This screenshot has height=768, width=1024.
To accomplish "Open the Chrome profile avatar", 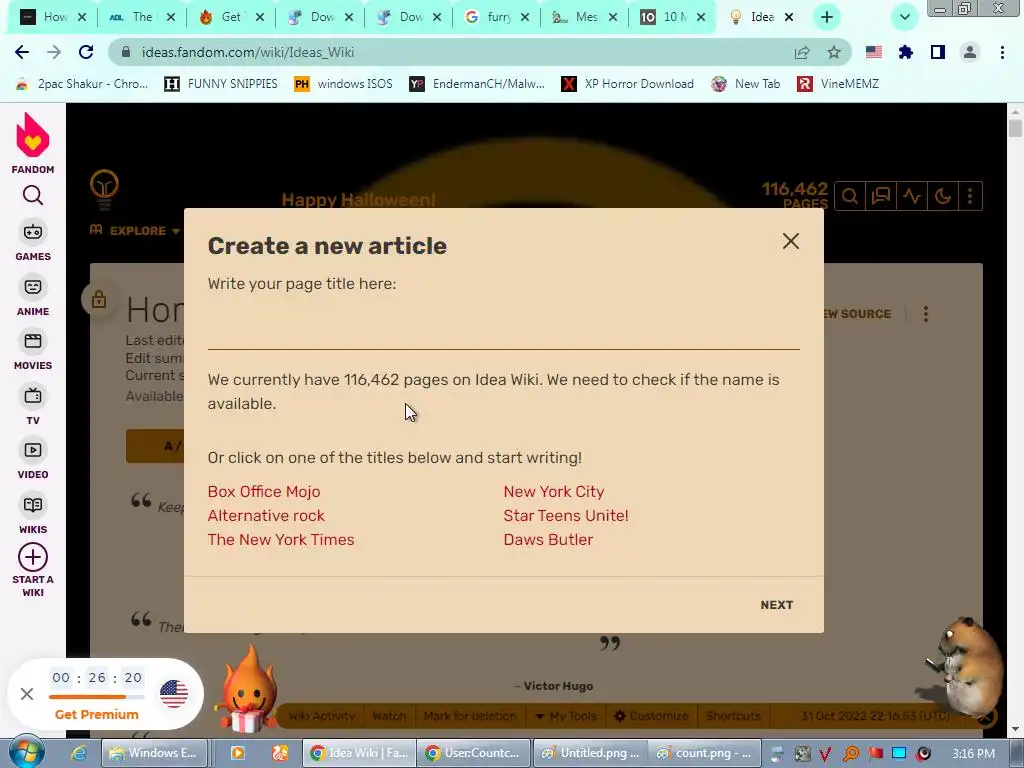I will 970,52.
